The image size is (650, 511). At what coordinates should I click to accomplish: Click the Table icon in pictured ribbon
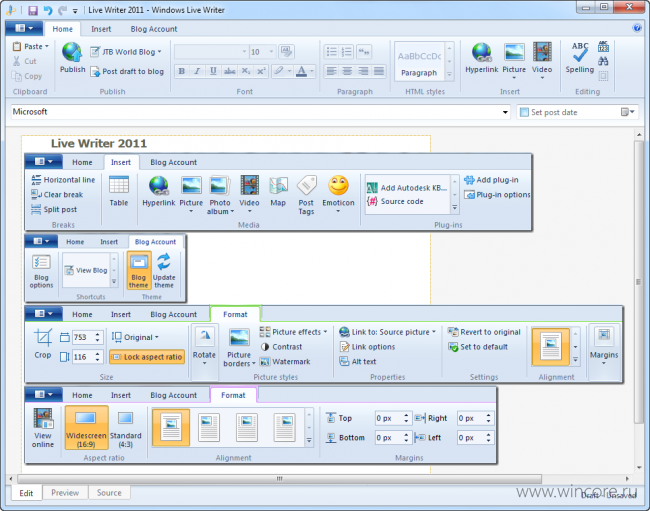pos(119,185)
